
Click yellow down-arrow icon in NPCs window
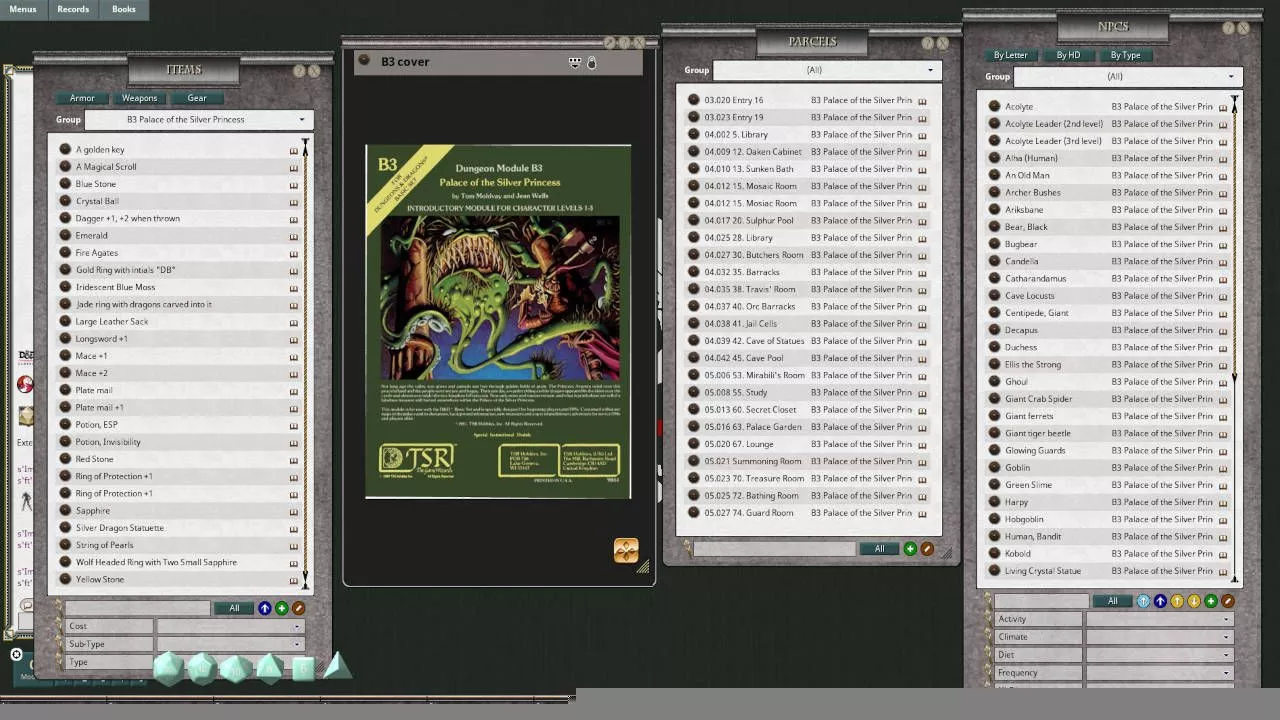click(1194, 601)
